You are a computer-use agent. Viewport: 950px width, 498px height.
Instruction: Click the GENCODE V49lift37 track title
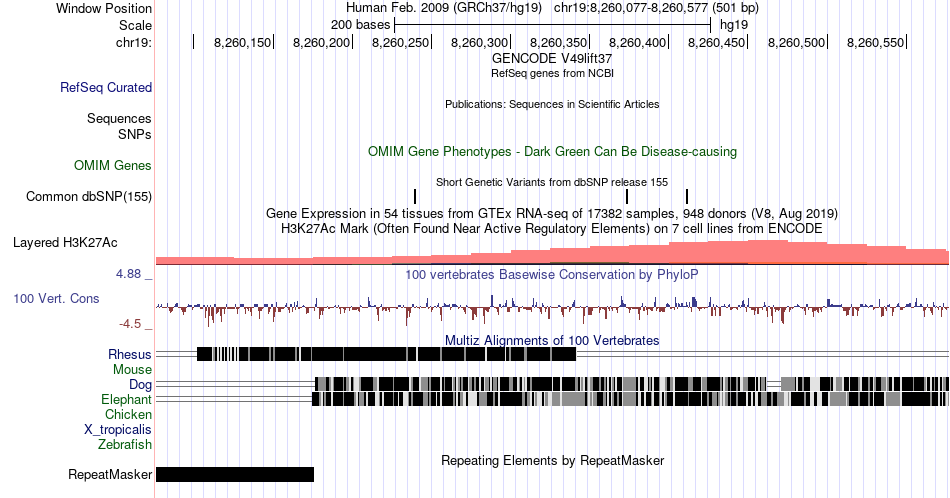[552, 59]
